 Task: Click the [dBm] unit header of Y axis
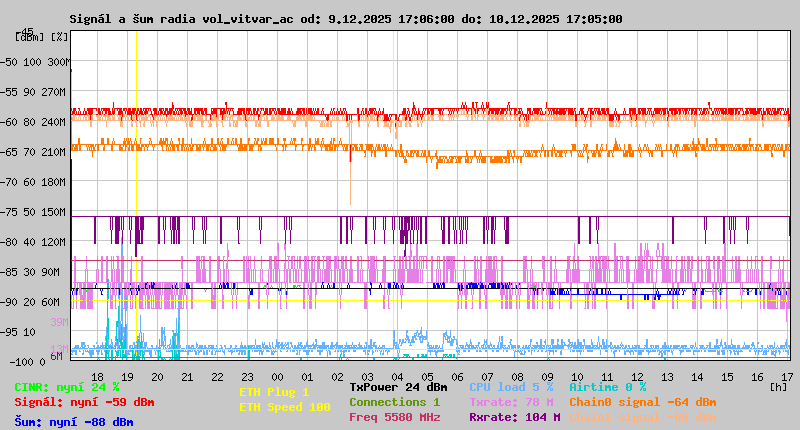click(x=30, y=36)
